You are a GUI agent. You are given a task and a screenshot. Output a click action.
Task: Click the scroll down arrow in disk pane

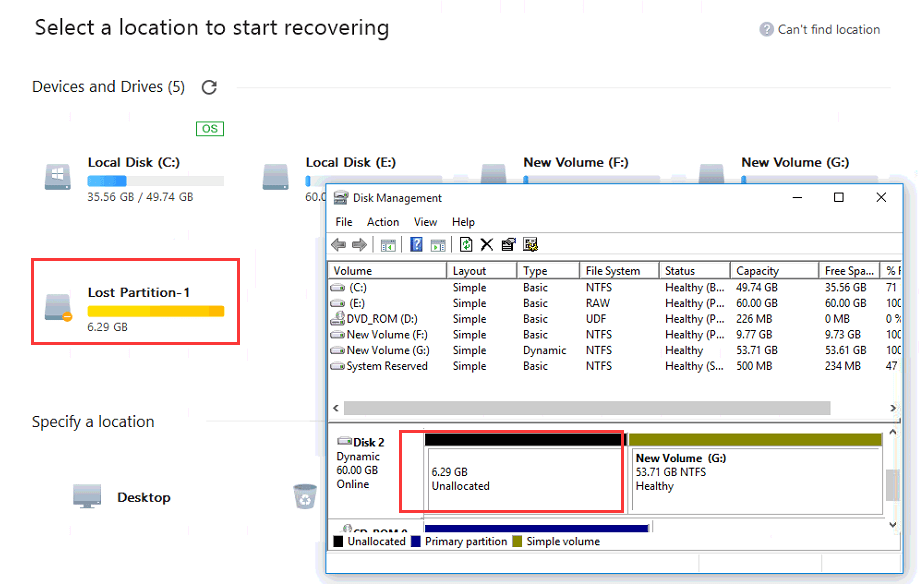[893, 524]
